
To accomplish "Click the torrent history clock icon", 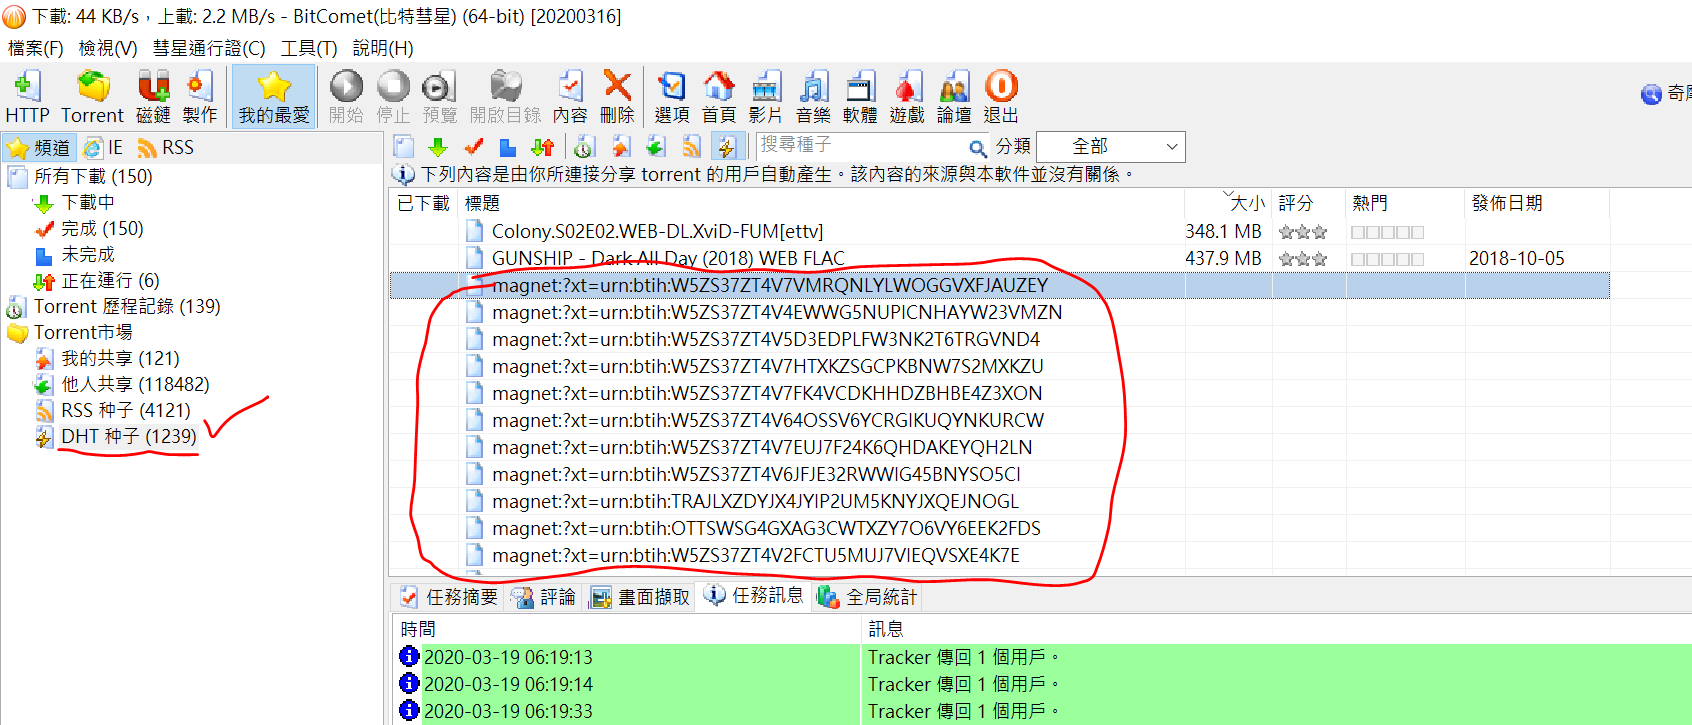I will coord(584,147).
